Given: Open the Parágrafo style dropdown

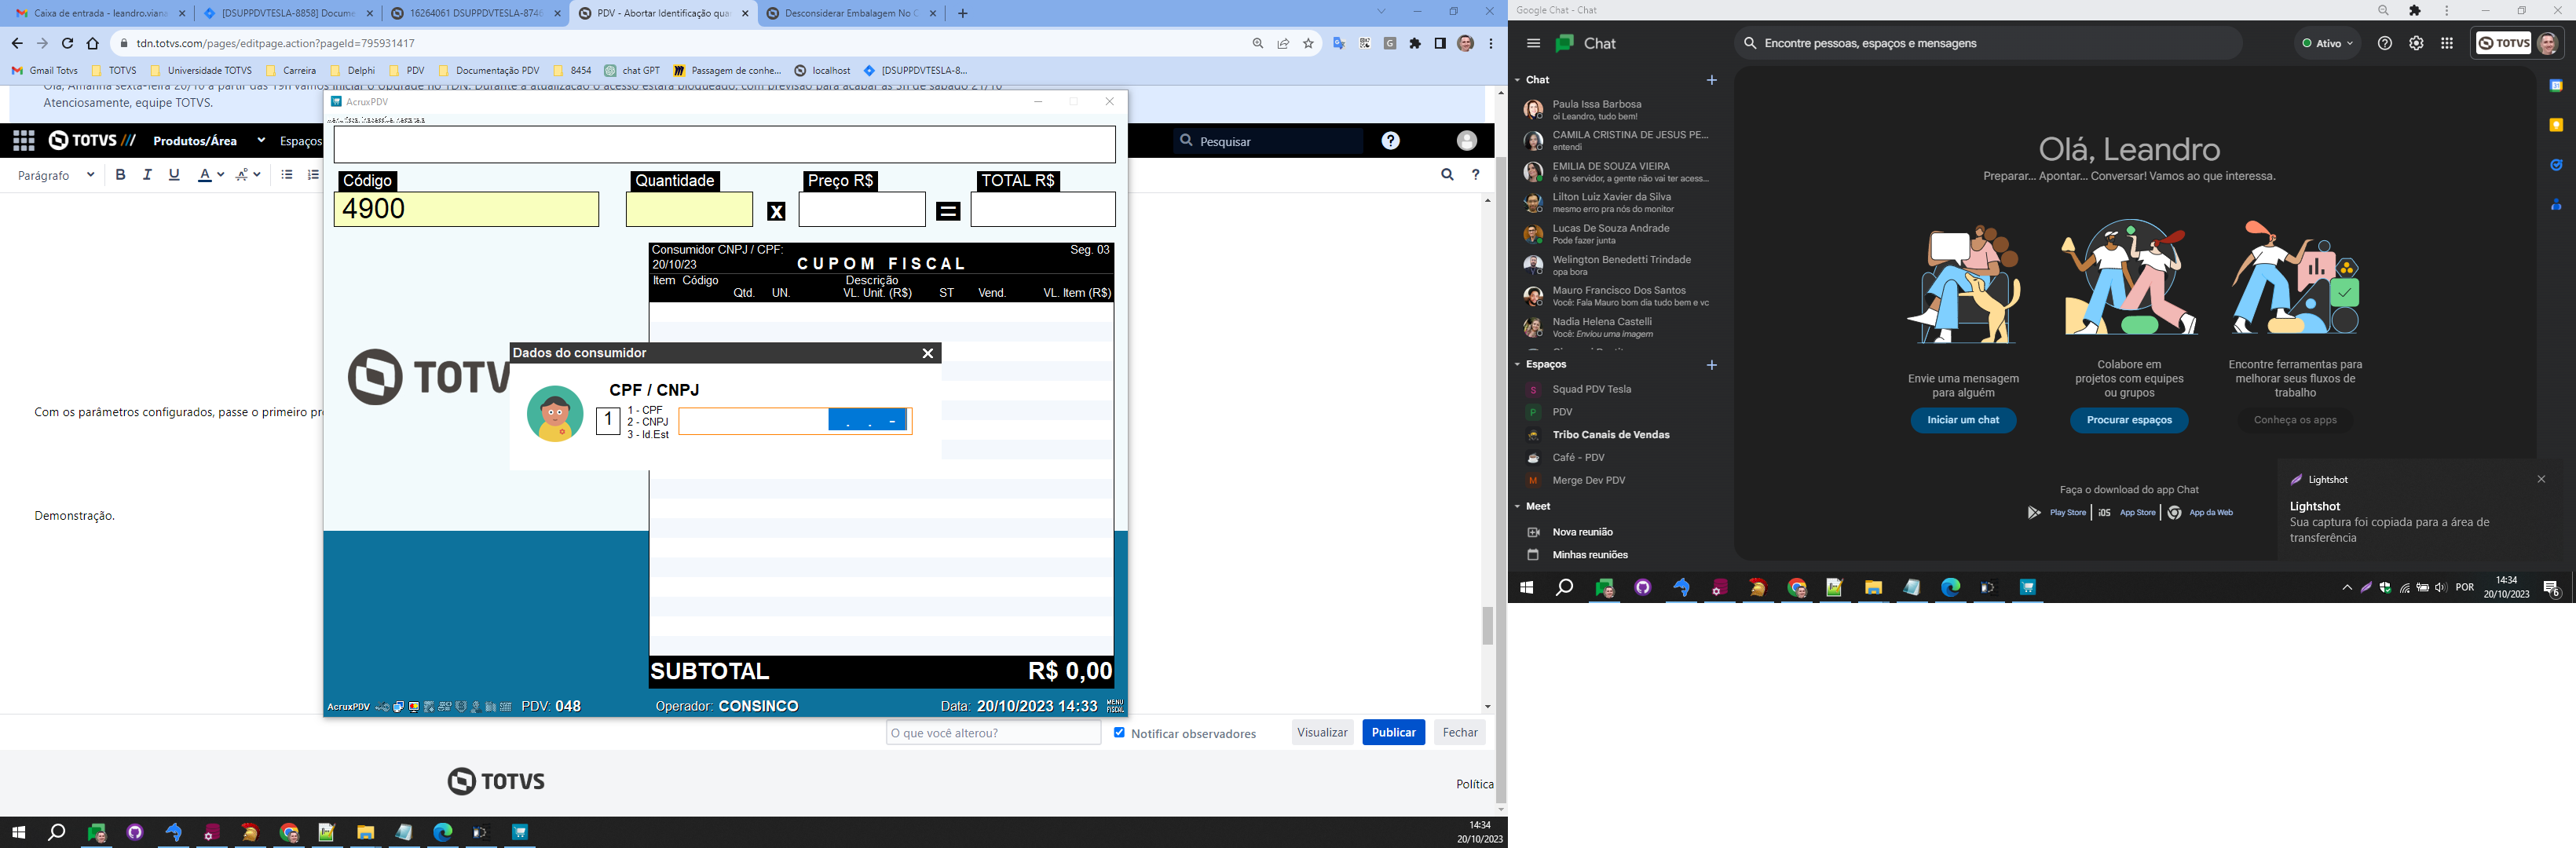Looking at the screenshot, I should point(56,175).
